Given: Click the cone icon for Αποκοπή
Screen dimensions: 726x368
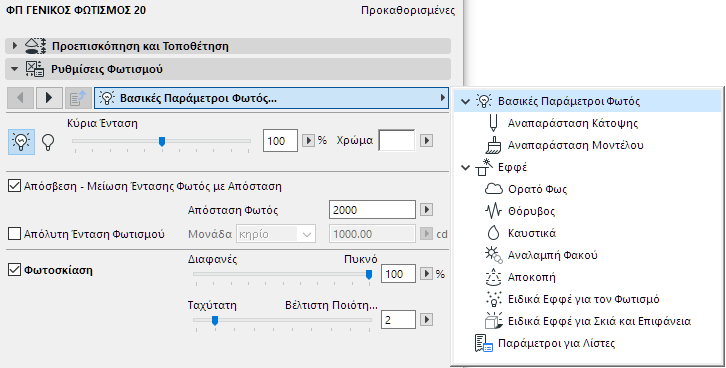Looking at the screenshot, I should point(494,277).
